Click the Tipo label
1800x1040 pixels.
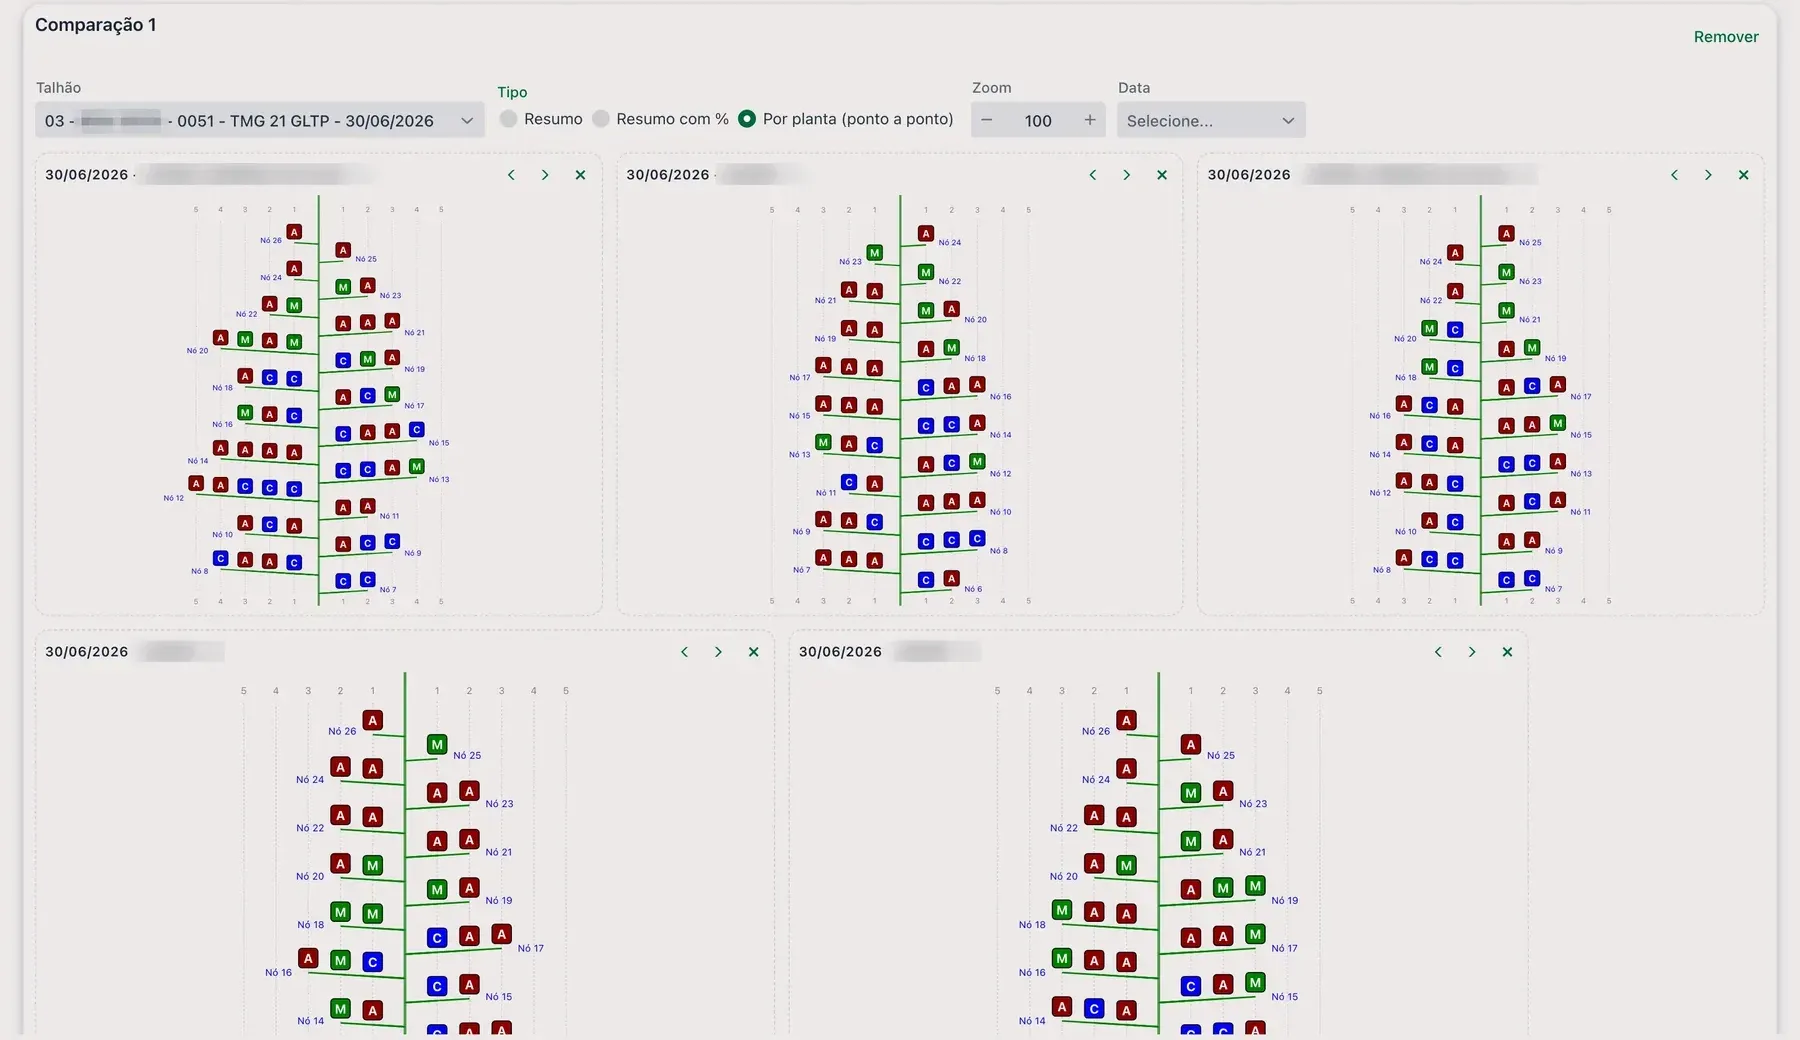[x=512, y=92]
